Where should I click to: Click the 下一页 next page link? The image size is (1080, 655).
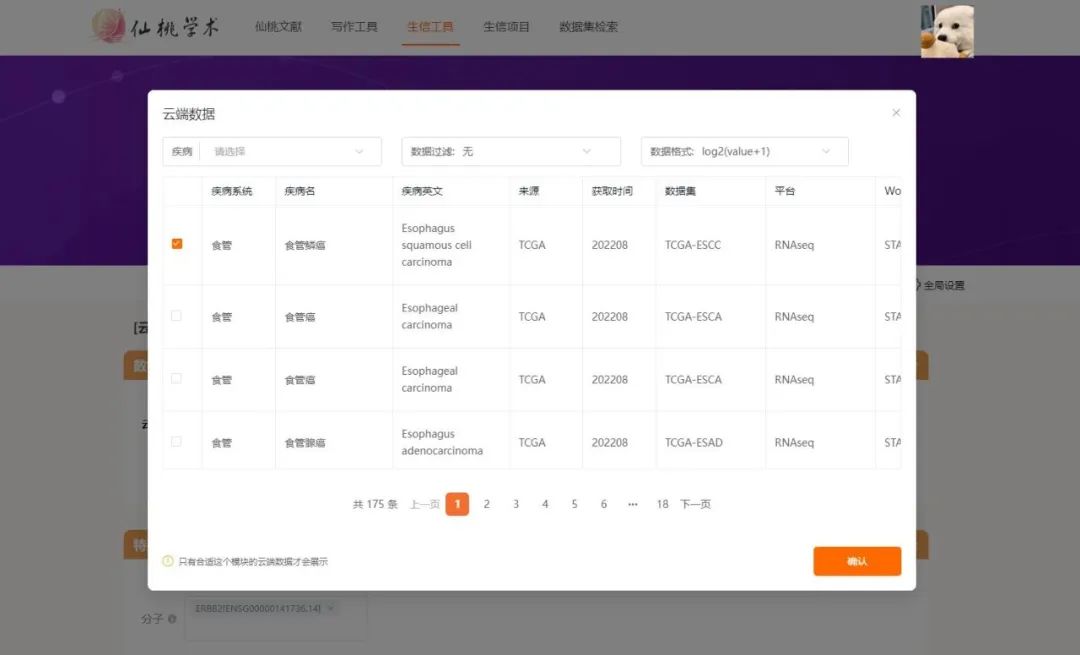pyautogui.click(x=696, y=504)
